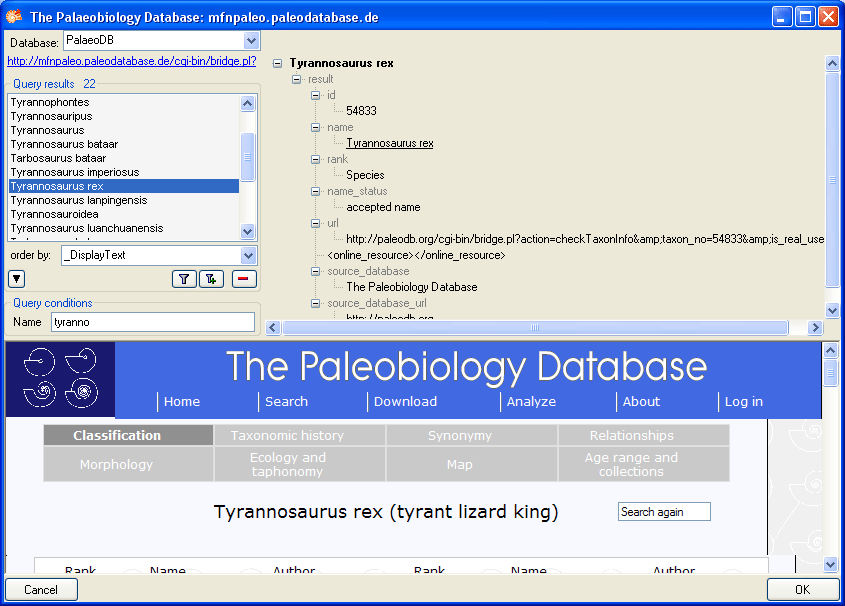The height and width of the screenshot is (606, 845).
Task: Click the underlined Tyrannosaurus rex tree link
Action: coord(390,143)
